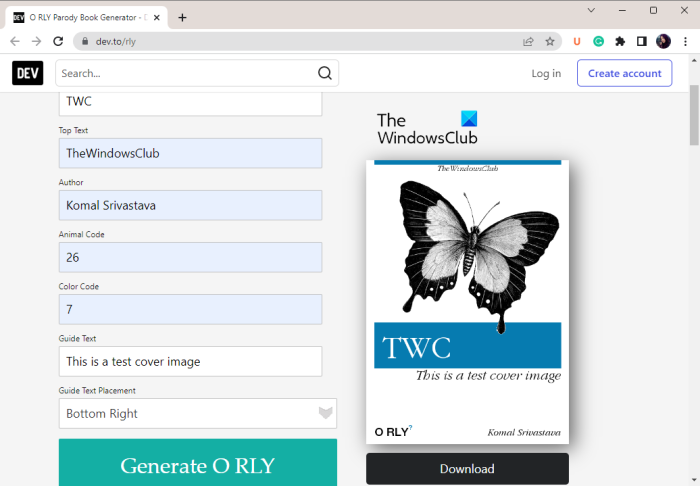Click the generated butterfly book cover

(x=467, y=302)
